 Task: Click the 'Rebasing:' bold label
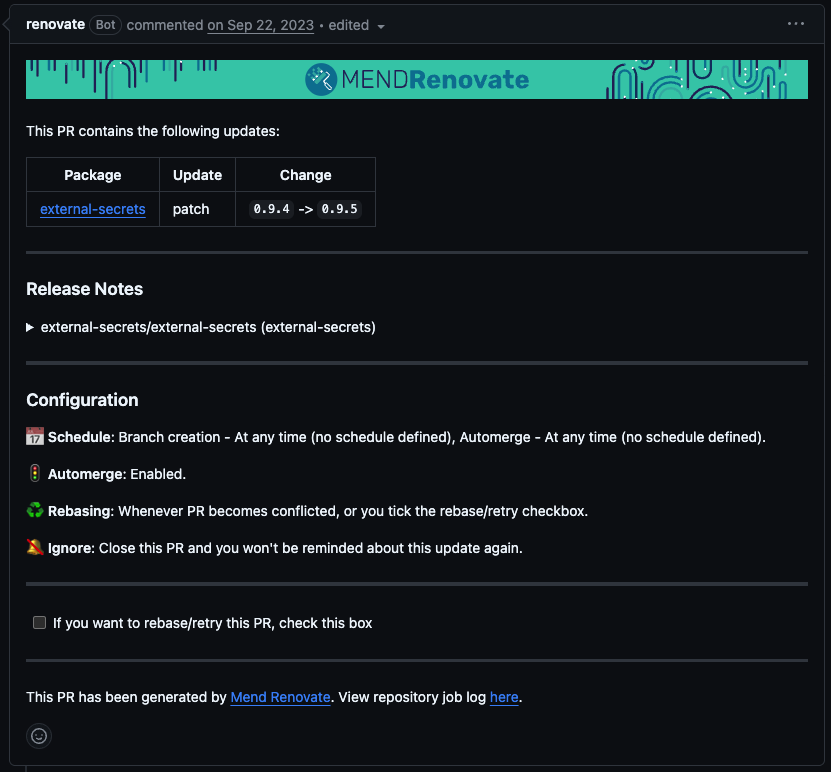pos(81,511)
